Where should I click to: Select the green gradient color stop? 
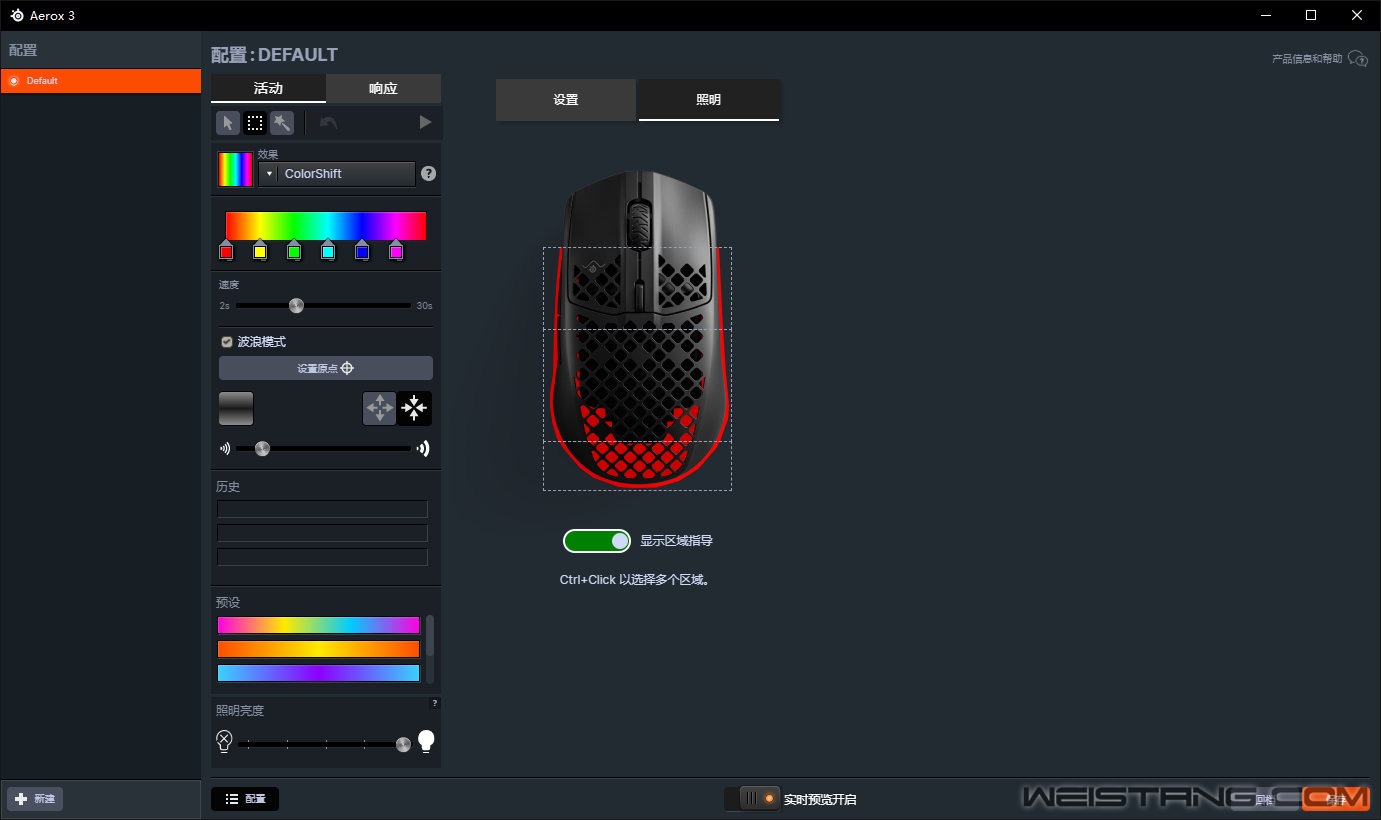[x=294, y=251]
